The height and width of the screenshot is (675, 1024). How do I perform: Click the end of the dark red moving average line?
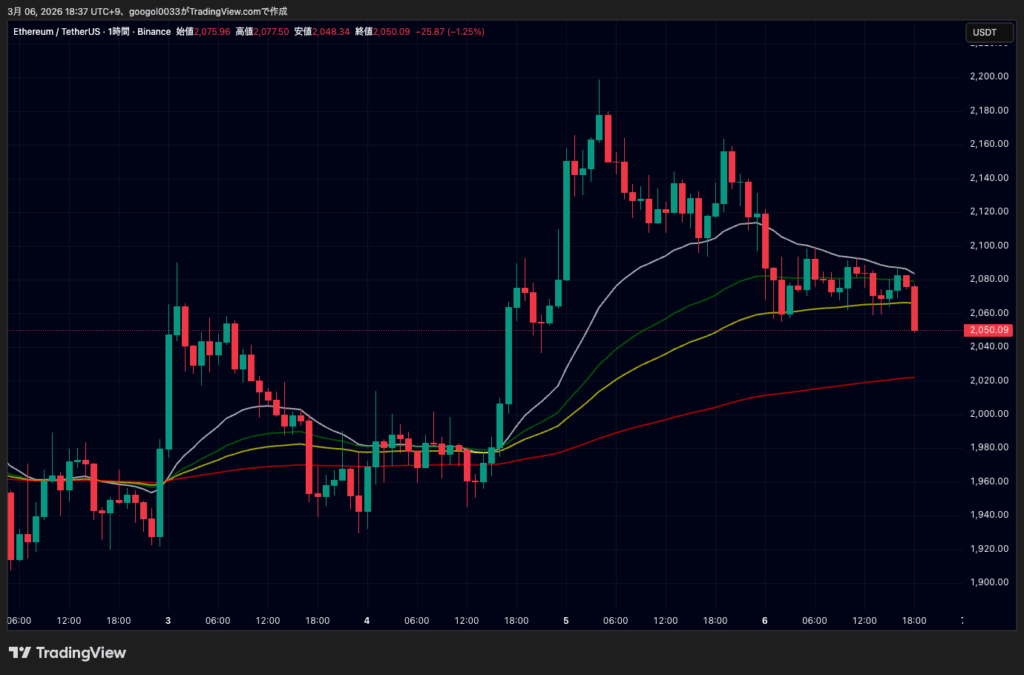pyautogui.click(x=912, y=378)
